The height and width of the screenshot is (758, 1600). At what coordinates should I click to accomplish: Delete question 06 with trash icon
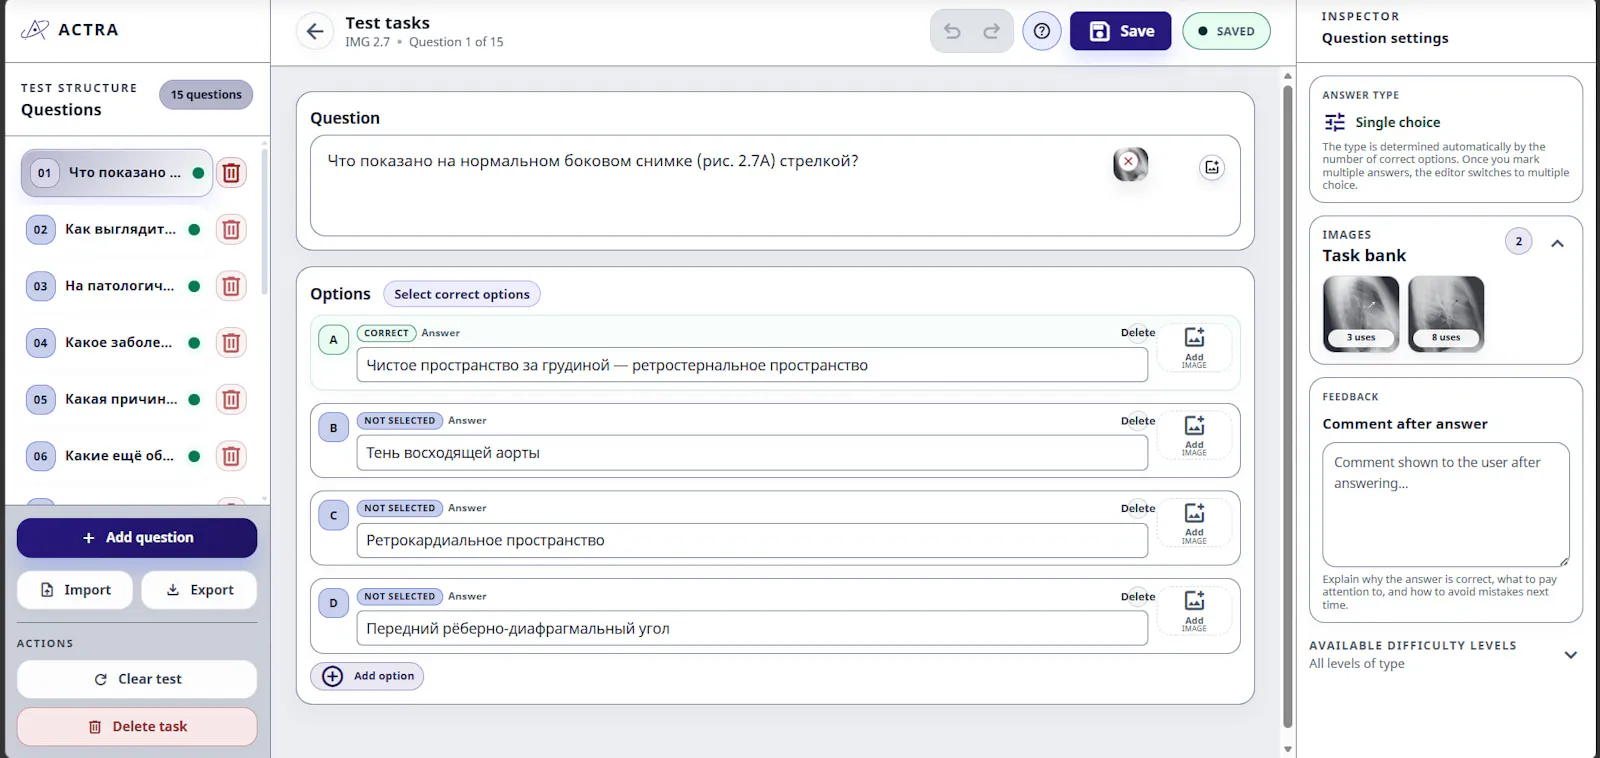tap(231, 456)
